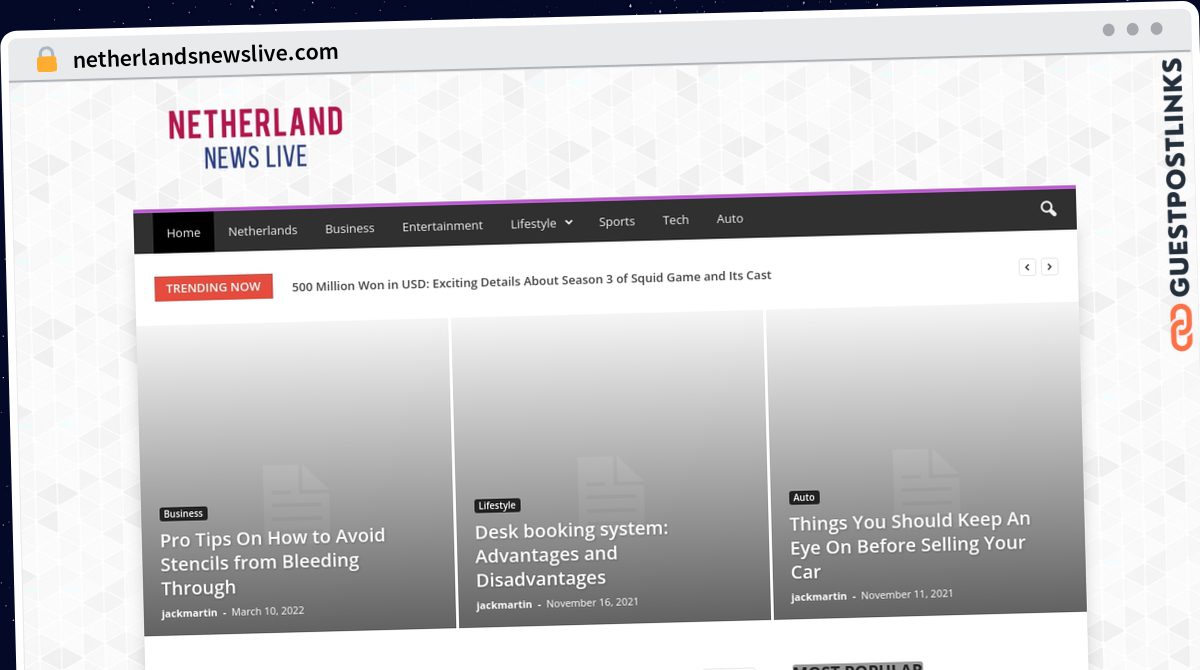The image size is (1200, 670).
Task: Open the Sports menu item
Action: click(x=617, y=221)
